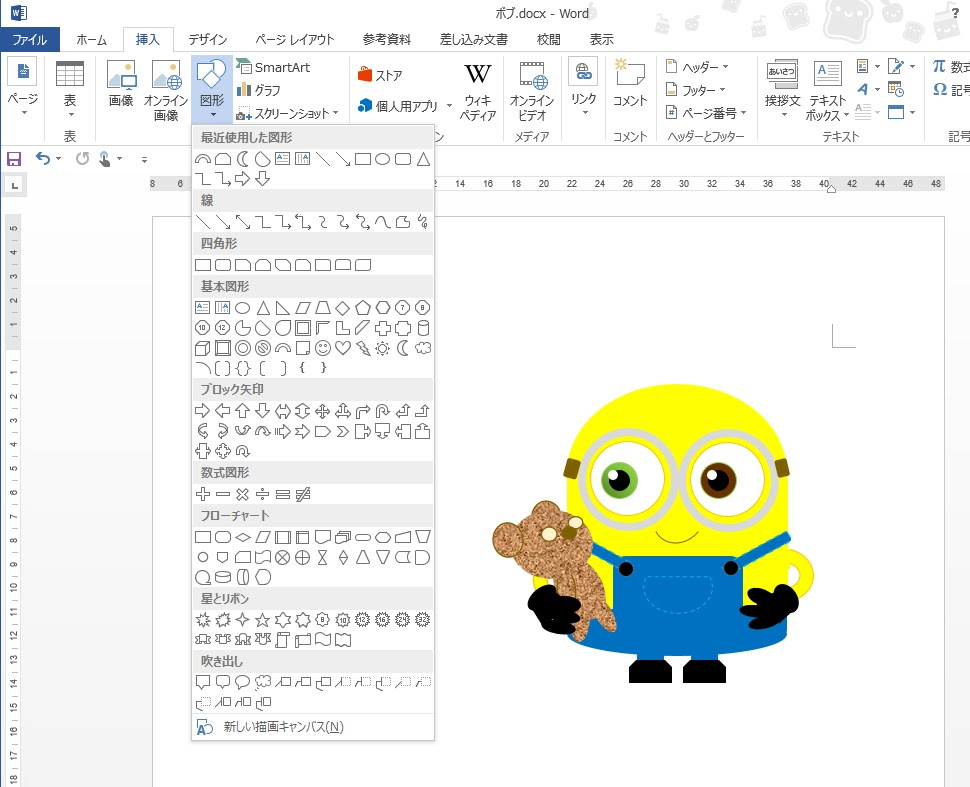Insert a hyperlink with リンク
The image size is (970, 787).
tap(584, 89)
